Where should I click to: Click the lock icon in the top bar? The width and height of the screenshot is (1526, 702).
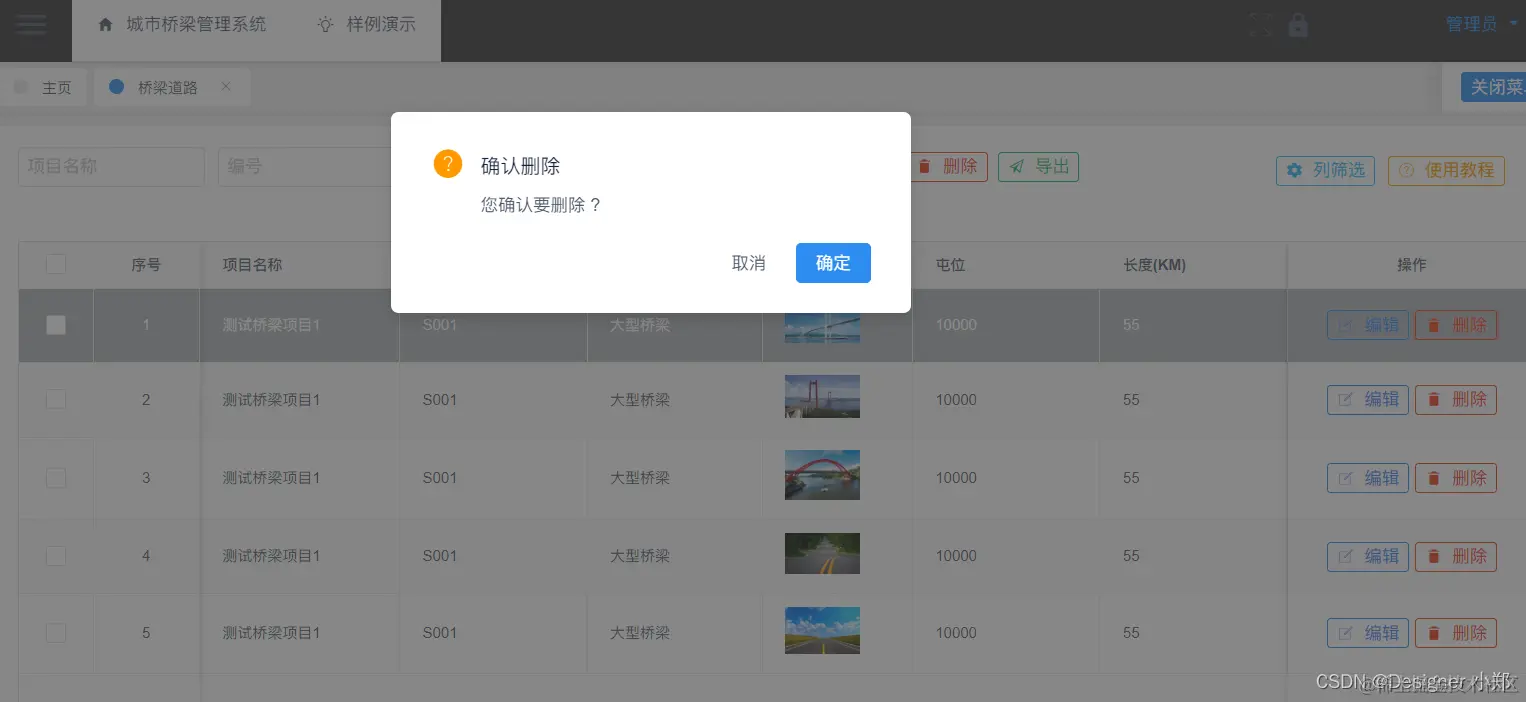tap(1297, 23)
